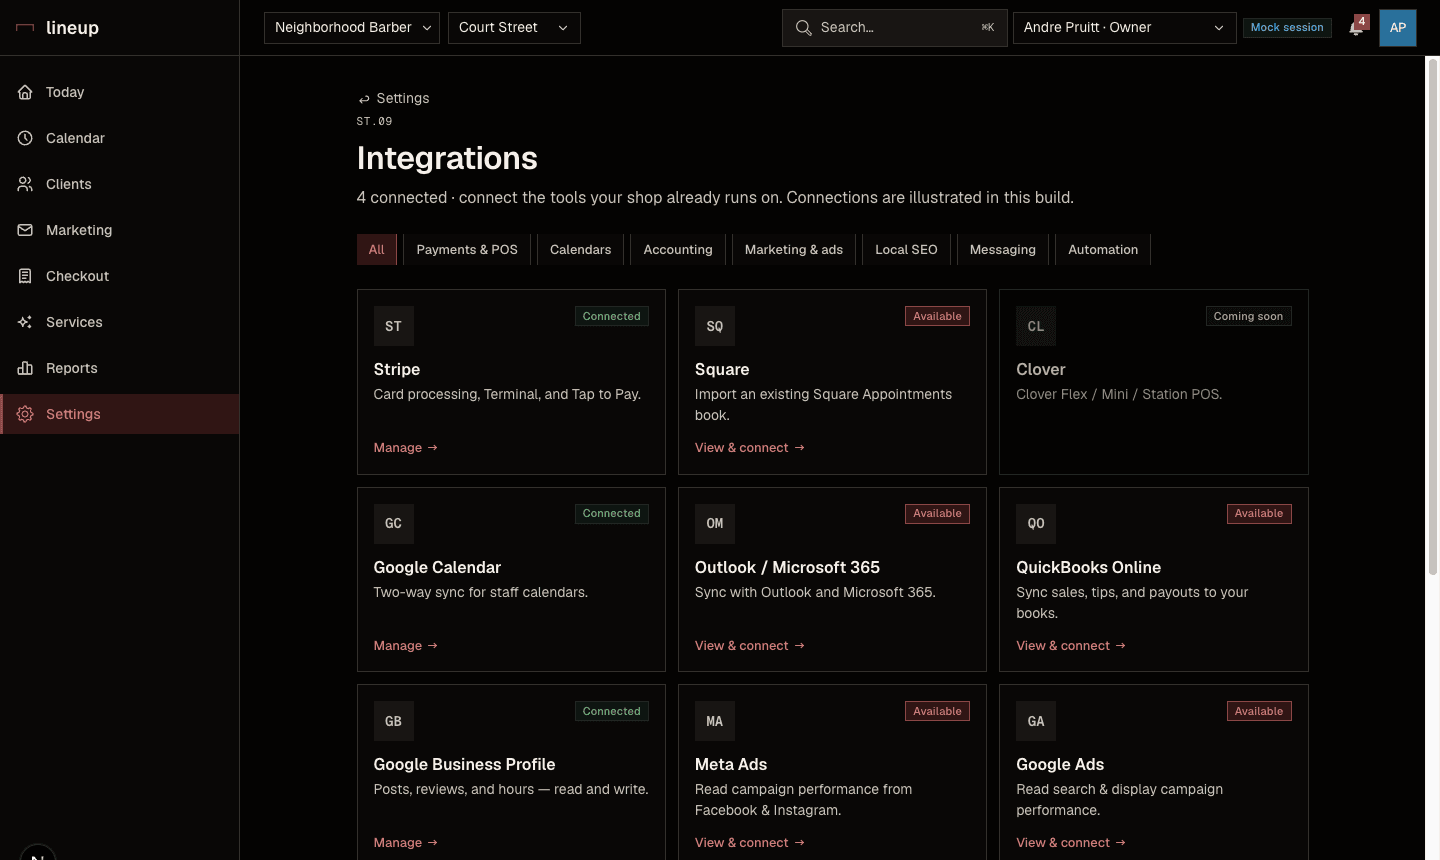Click View & connect on Outlook card
This screenshot has width=1440, height=860.
750,646
